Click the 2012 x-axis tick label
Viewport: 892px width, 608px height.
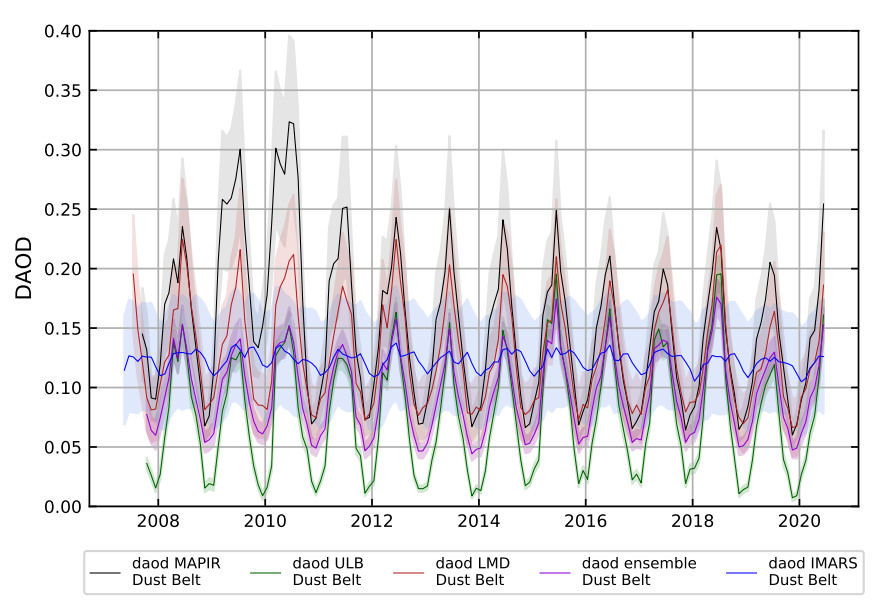[372, 522]
